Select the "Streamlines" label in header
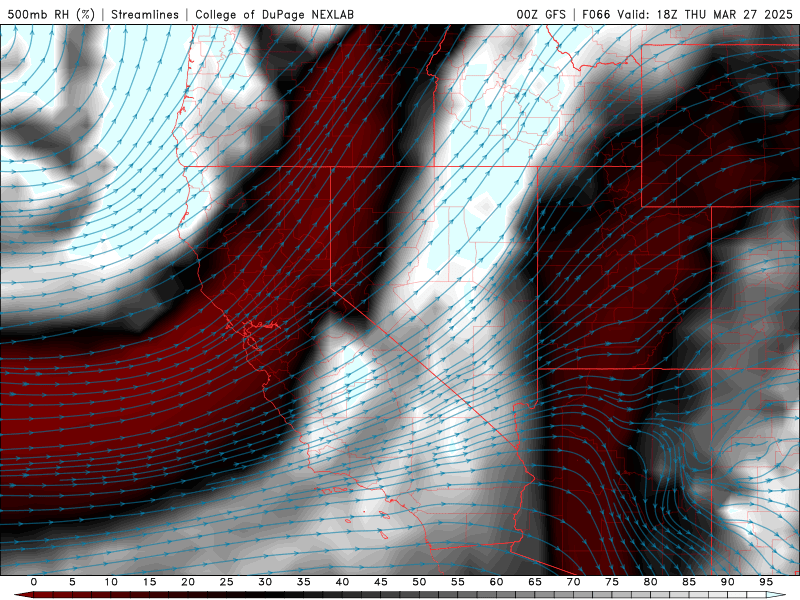Screen dimensions: 800x600 145,14
